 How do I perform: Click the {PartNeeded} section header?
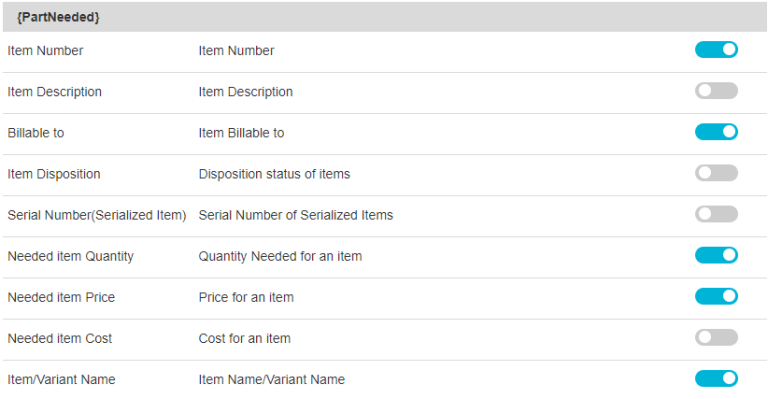click(x=58, y=17)
